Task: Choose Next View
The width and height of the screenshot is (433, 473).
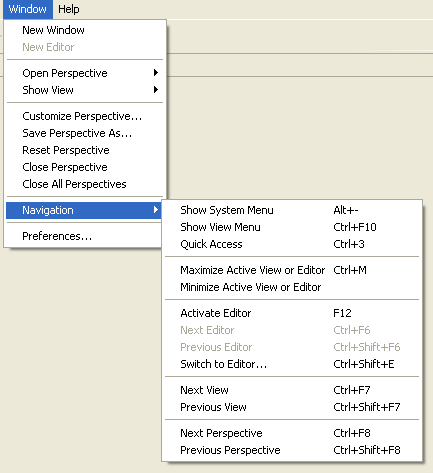Action: coord(292,390)
